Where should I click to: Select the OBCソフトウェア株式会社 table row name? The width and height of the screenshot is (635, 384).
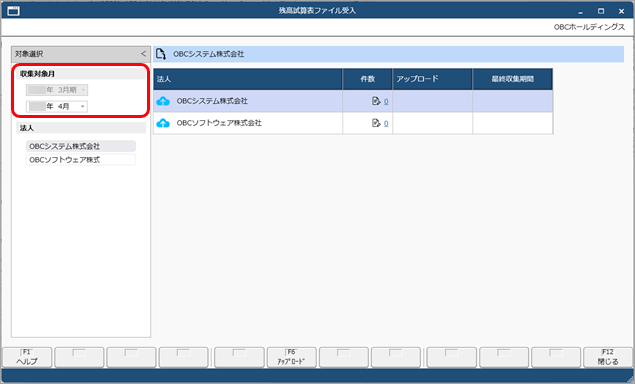(219, 123)
